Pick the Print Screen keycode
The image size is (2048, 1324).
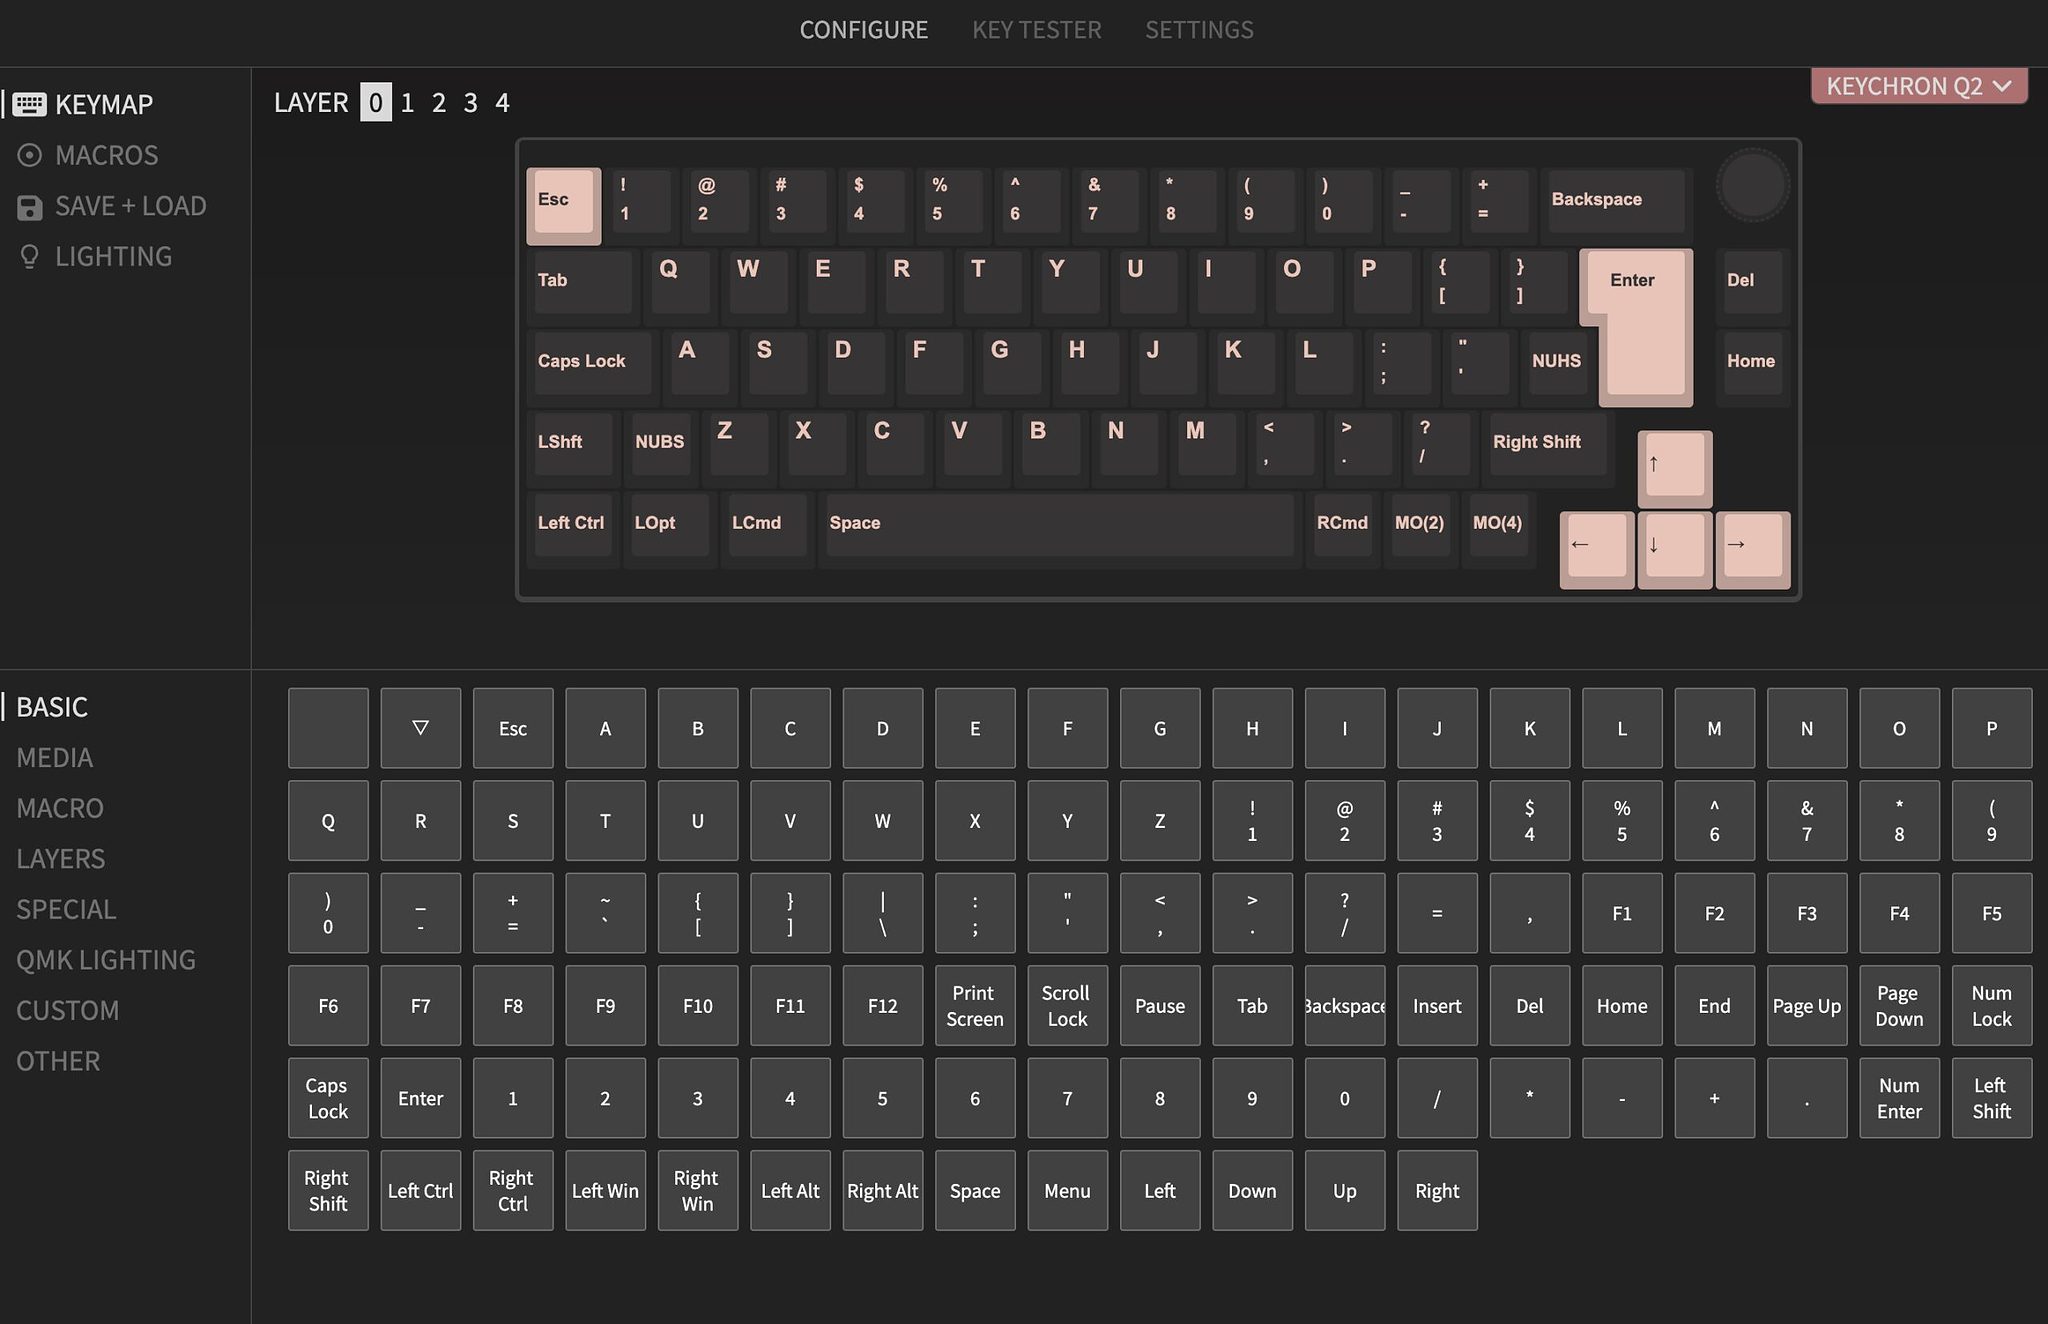point(975,1005)
